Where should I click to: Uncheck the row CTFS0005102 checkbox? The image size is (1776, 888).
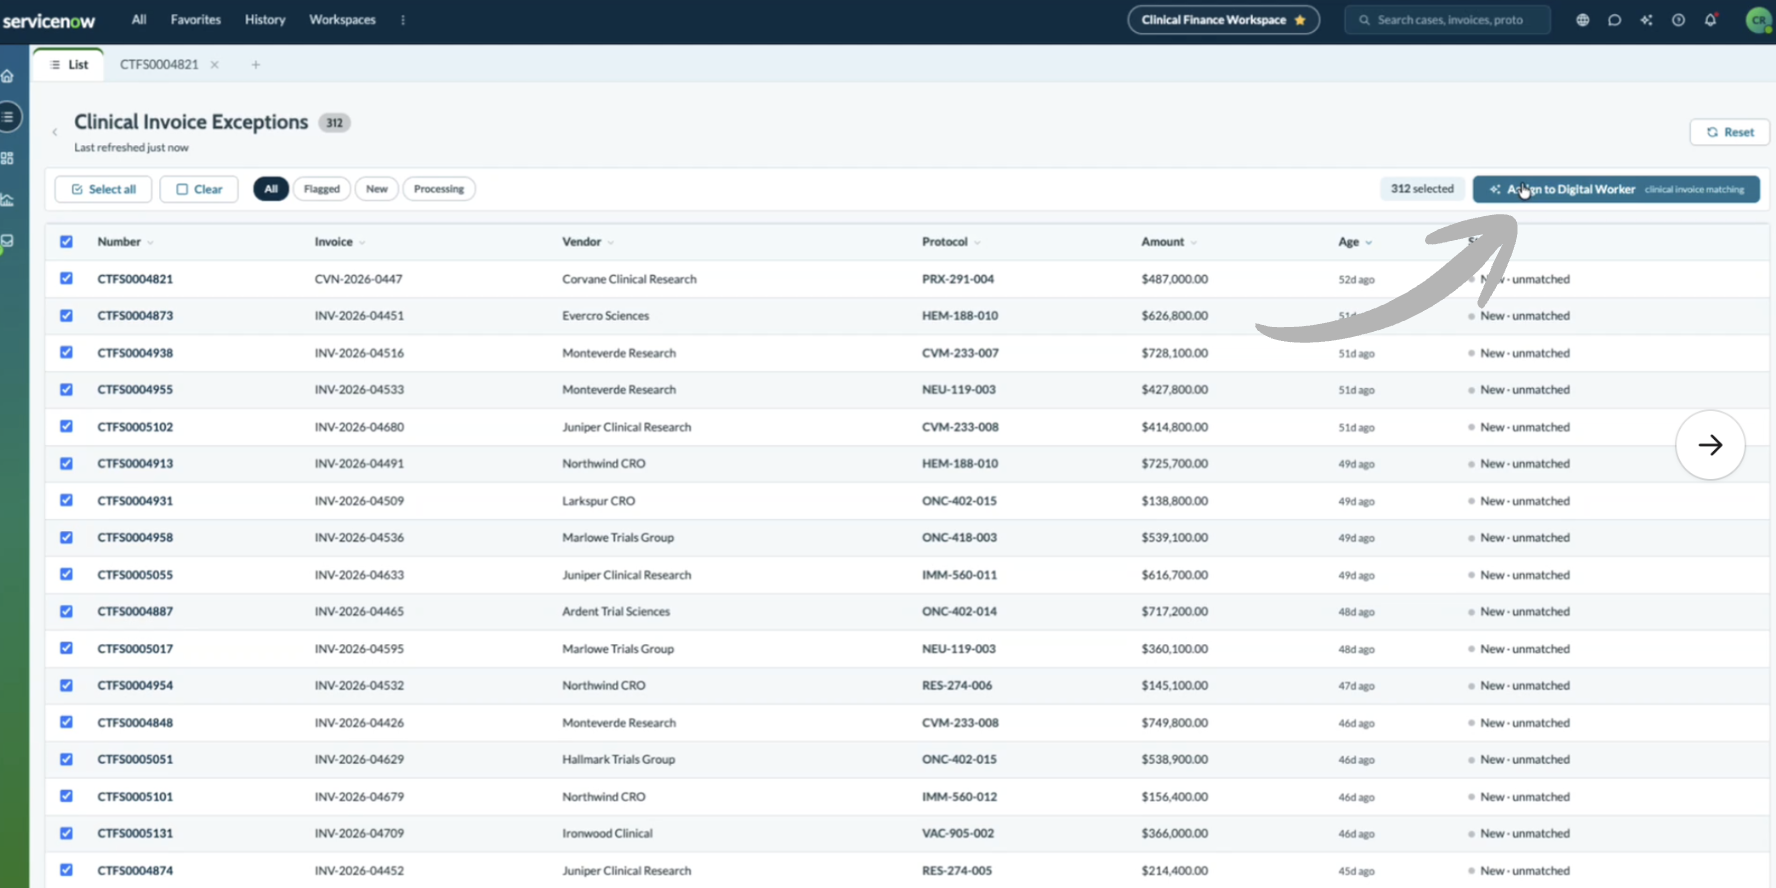(66, 427)
